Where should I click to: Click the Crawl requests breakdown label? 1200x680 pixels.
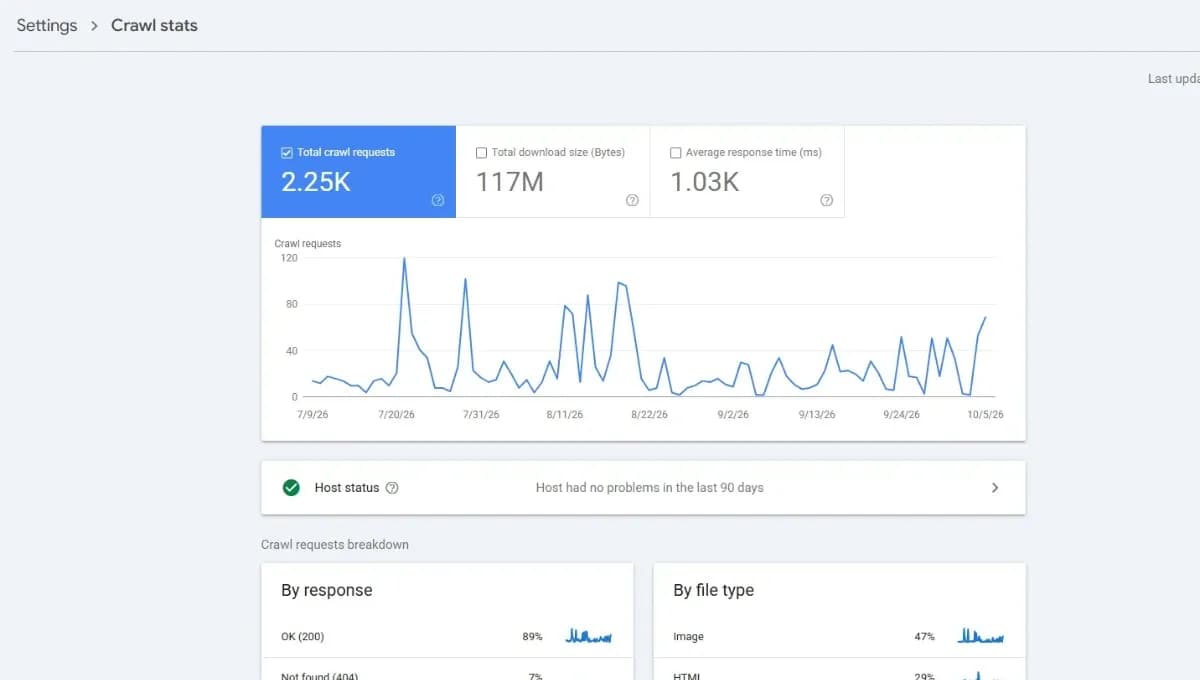pos(335,545)
